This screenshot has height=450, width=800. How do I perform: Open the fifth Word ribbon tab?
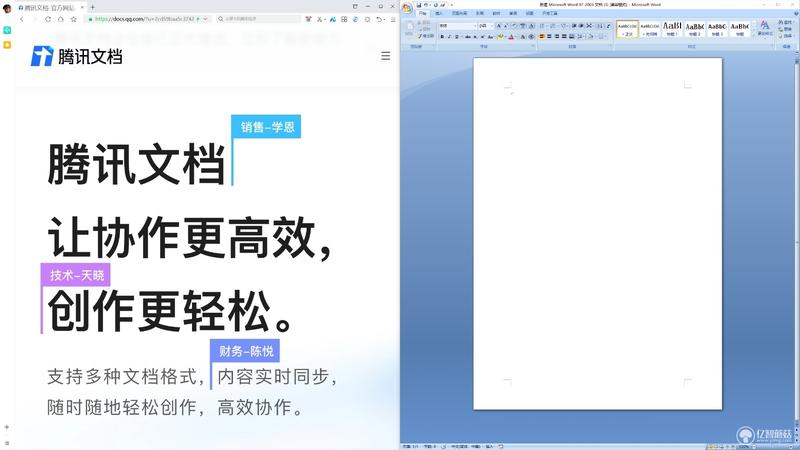coord(496,13)
